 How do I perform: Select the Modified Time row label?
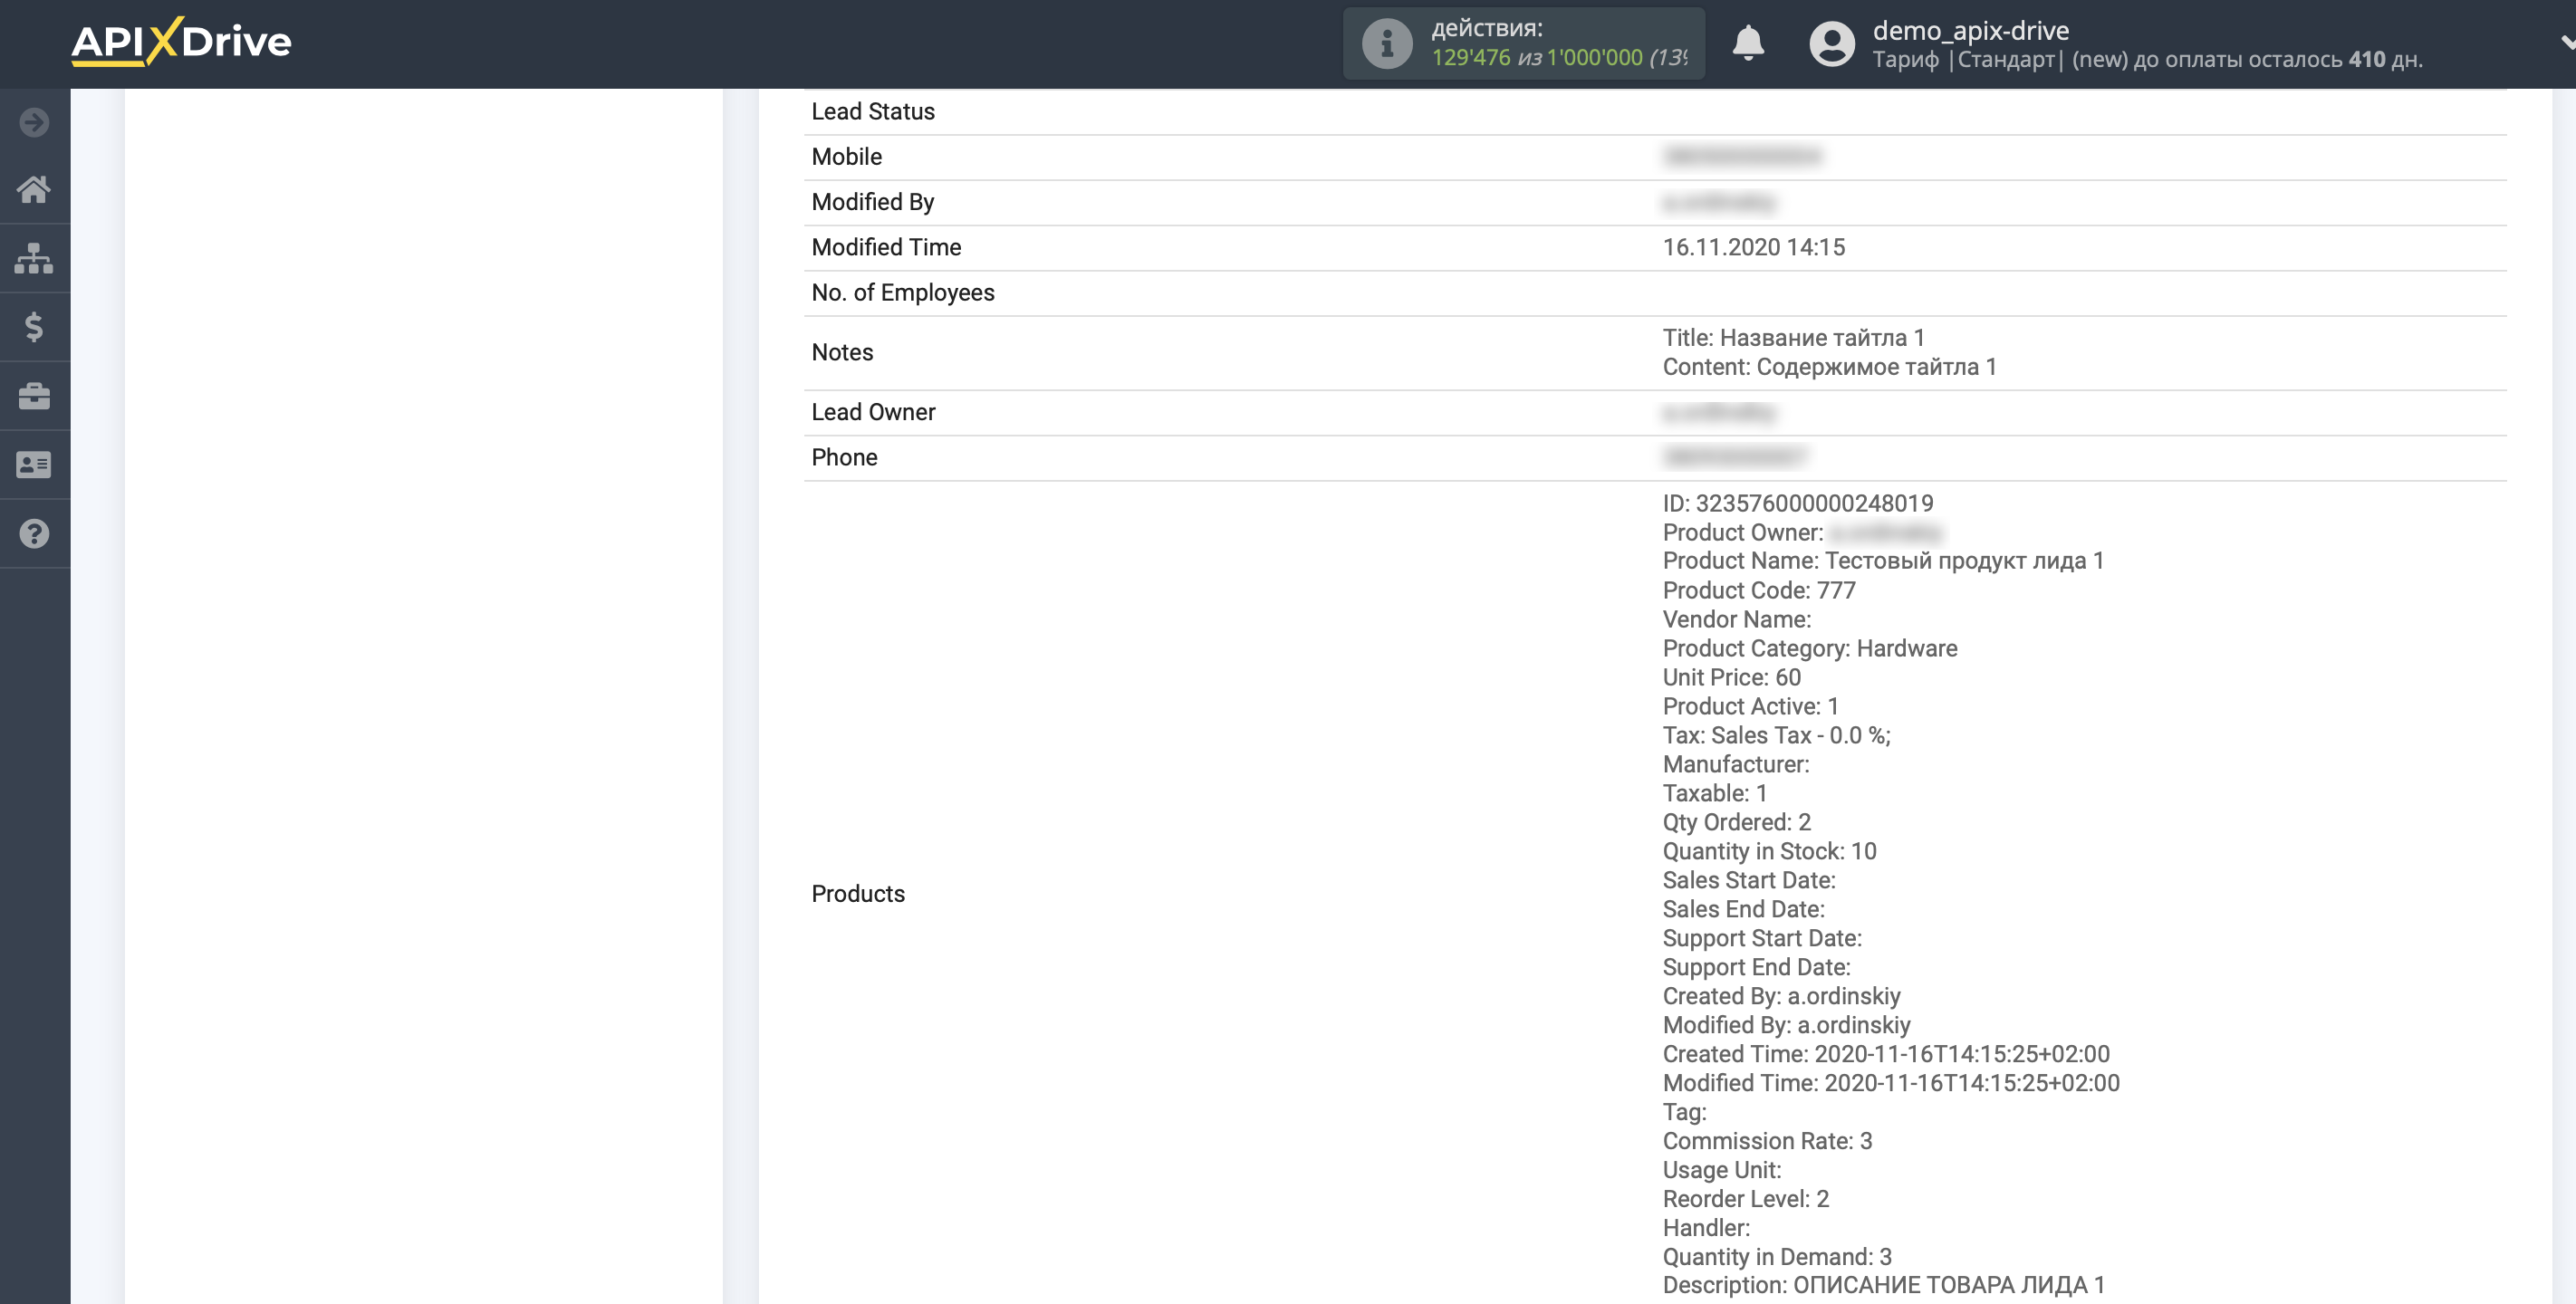(x=885, y=247)
